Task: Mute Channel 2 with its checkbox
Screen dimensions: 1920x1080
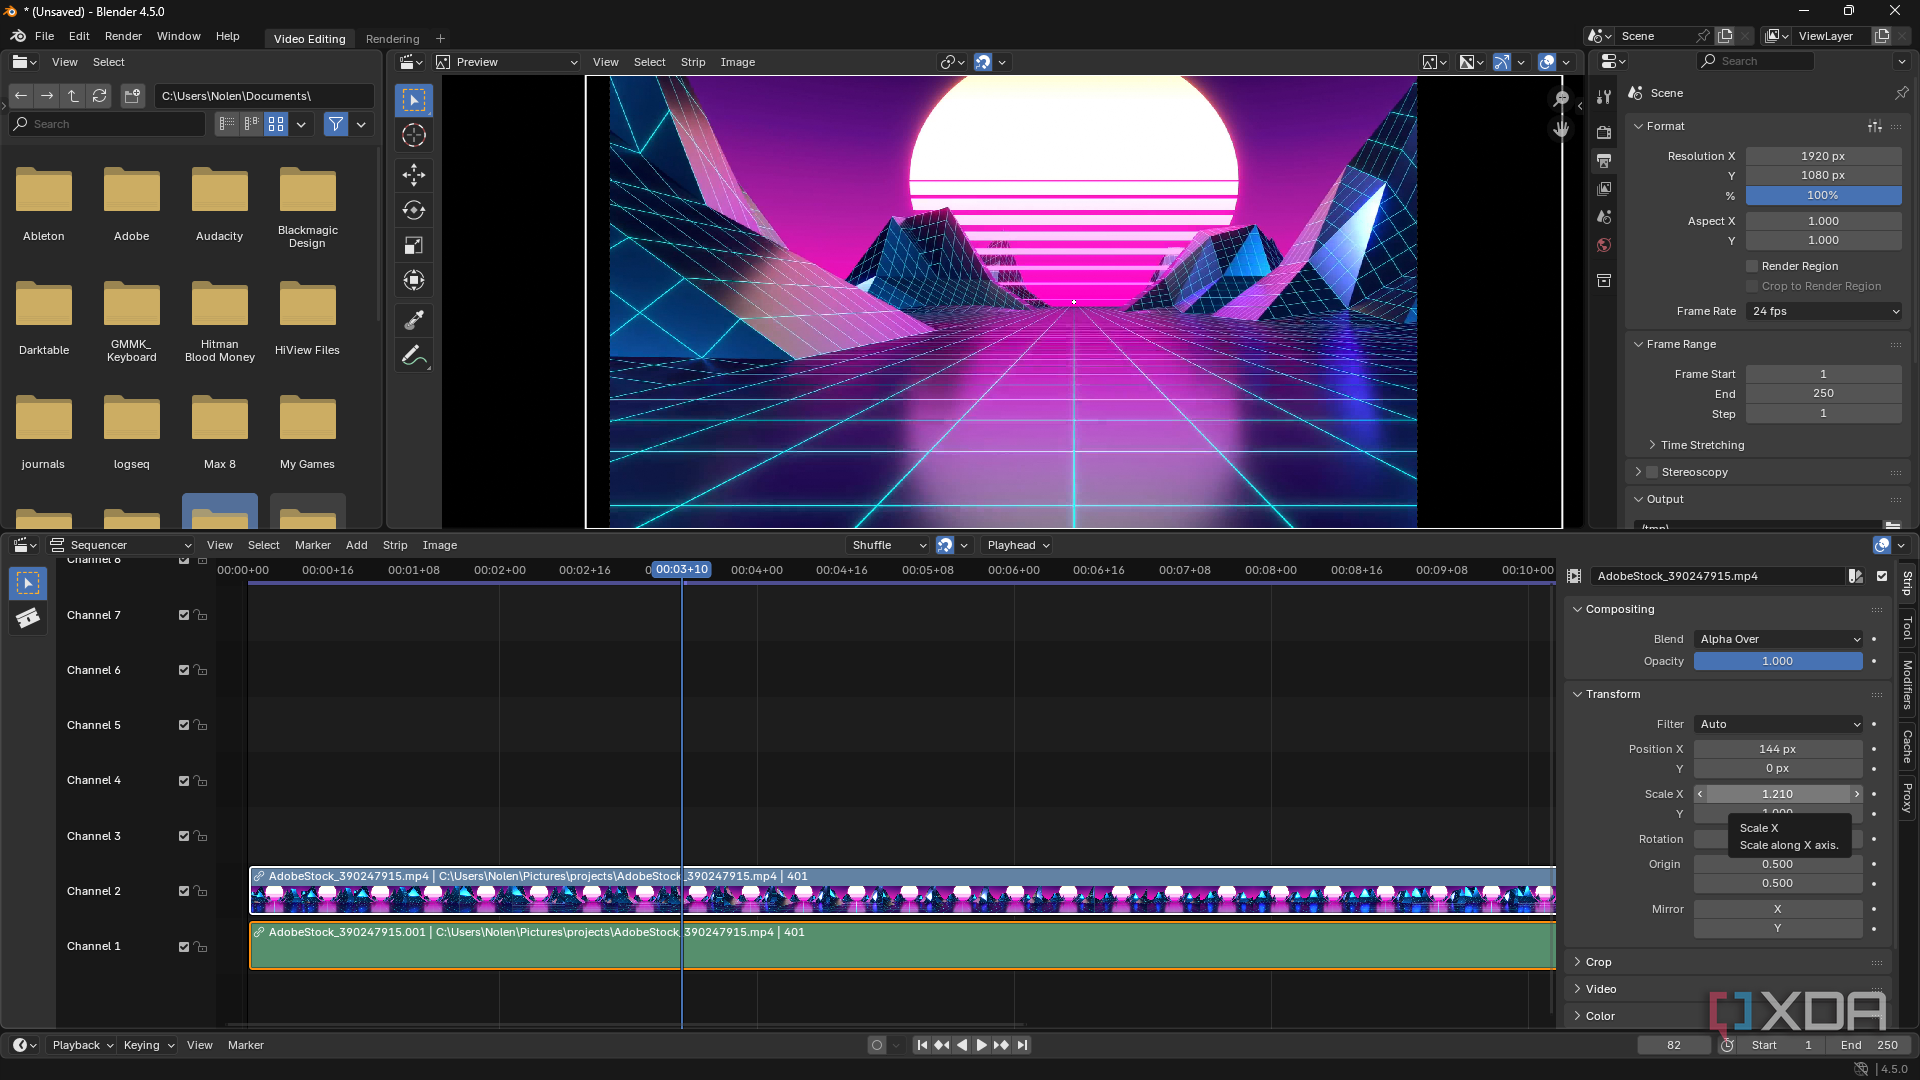Action: [x=184, y=891]
